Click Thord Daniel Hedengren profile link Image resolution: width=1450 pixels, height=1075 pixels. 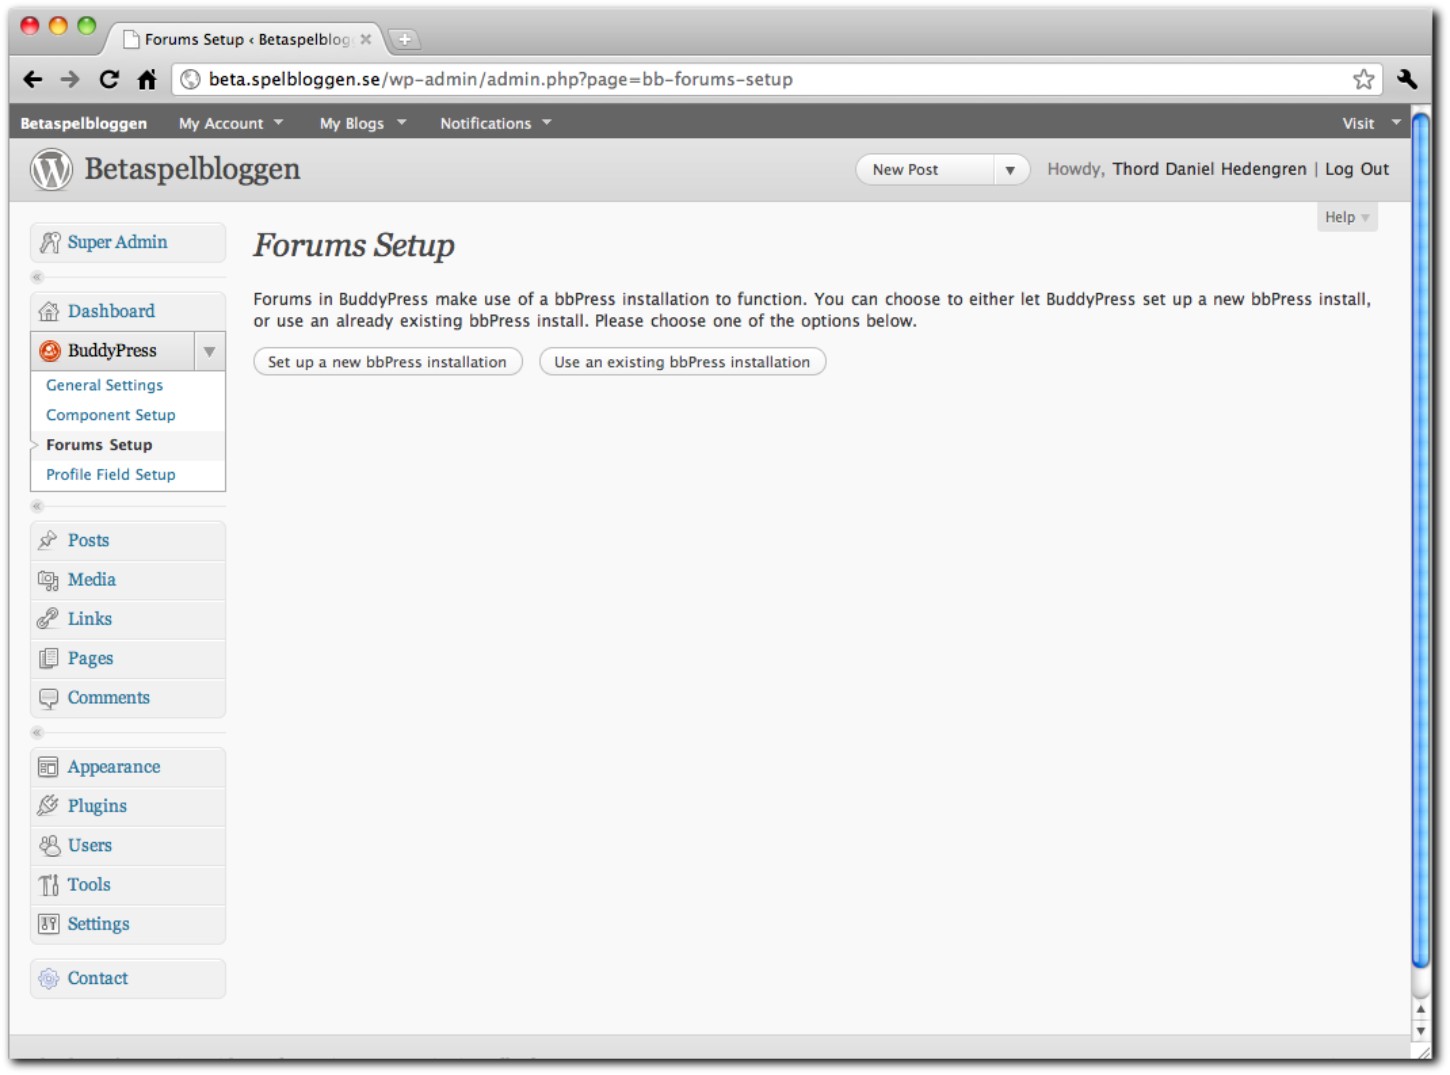pos(1209,169)
